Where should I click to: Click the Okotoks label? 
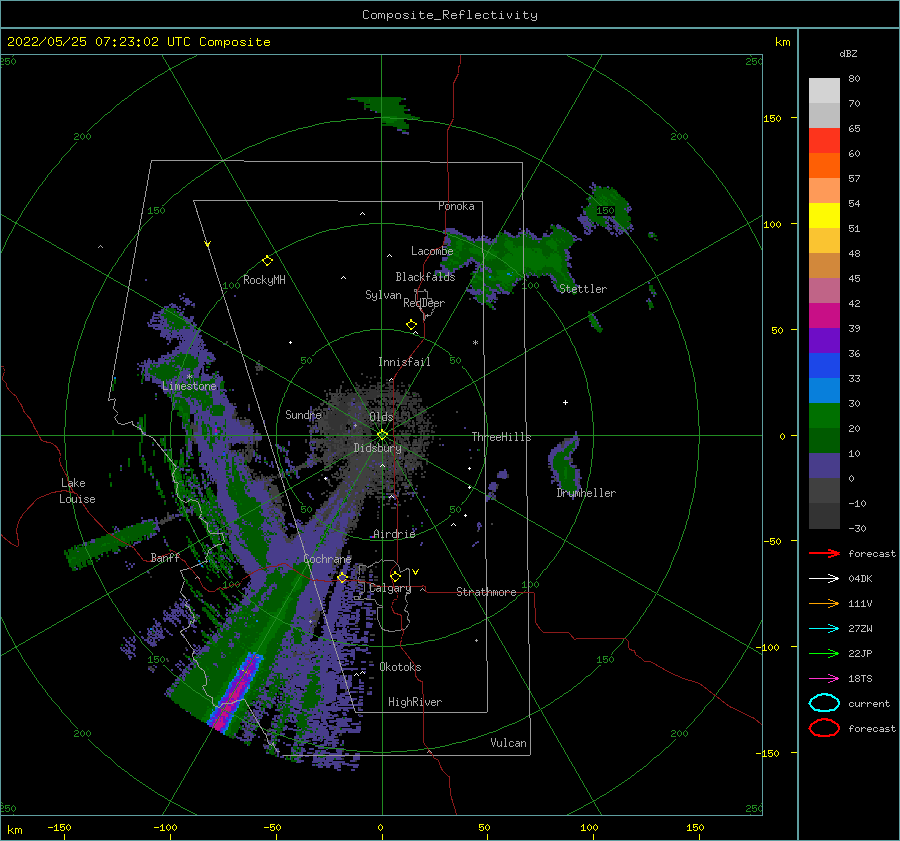coord(400,666)
